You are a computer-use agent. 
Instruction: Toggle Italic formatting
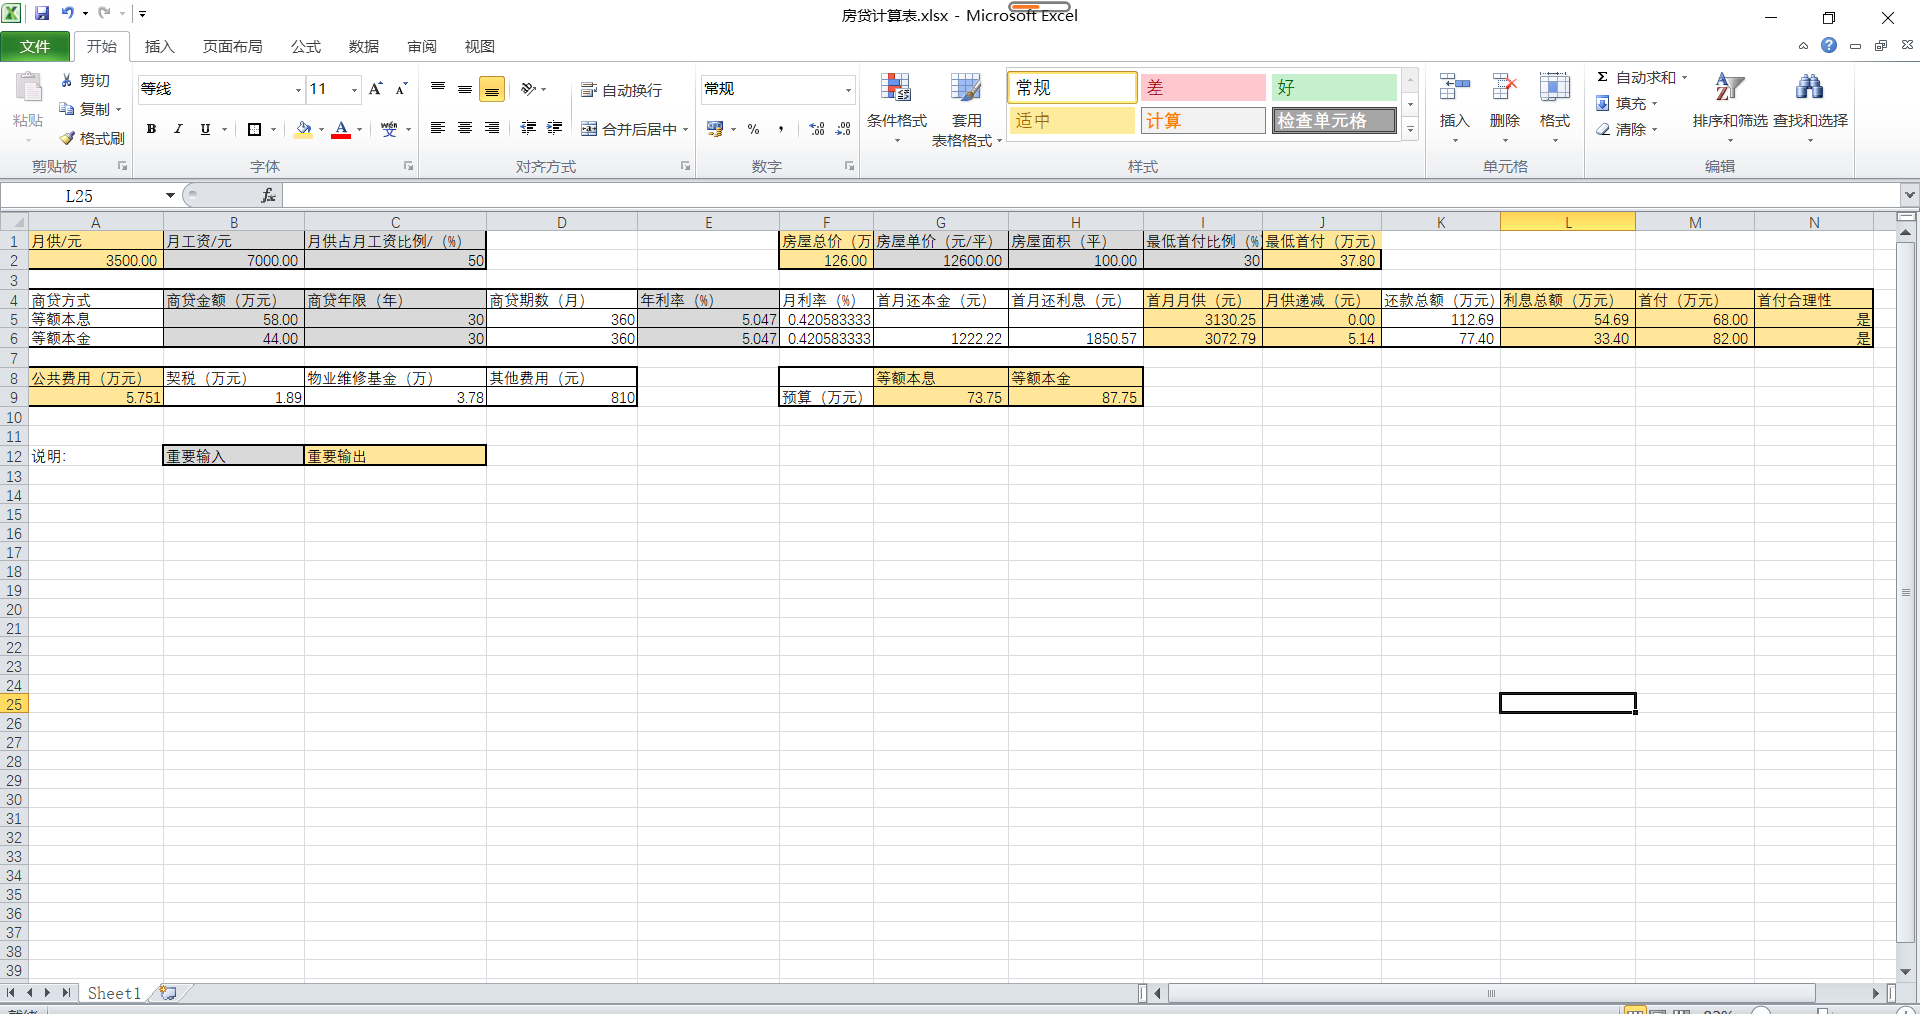[178, 129]
